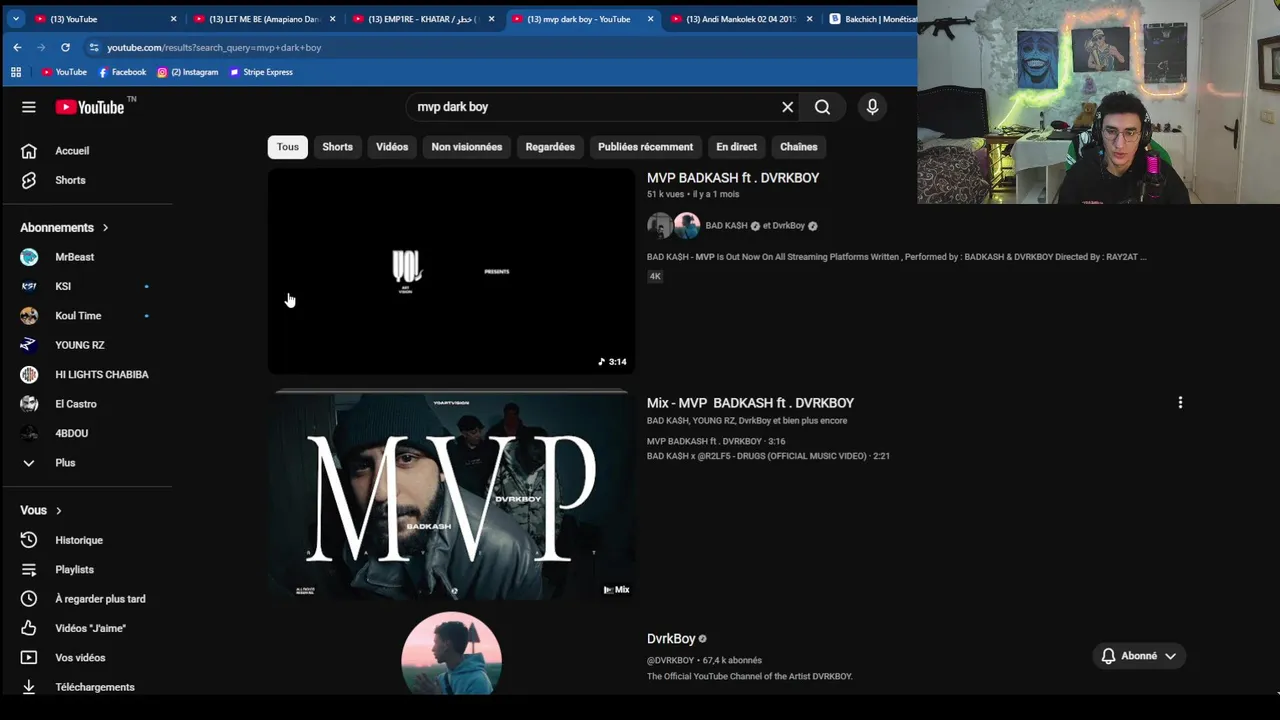Open the YouTube bookmark
Screen dimensions: 1280x720
[x=64, y=72]
